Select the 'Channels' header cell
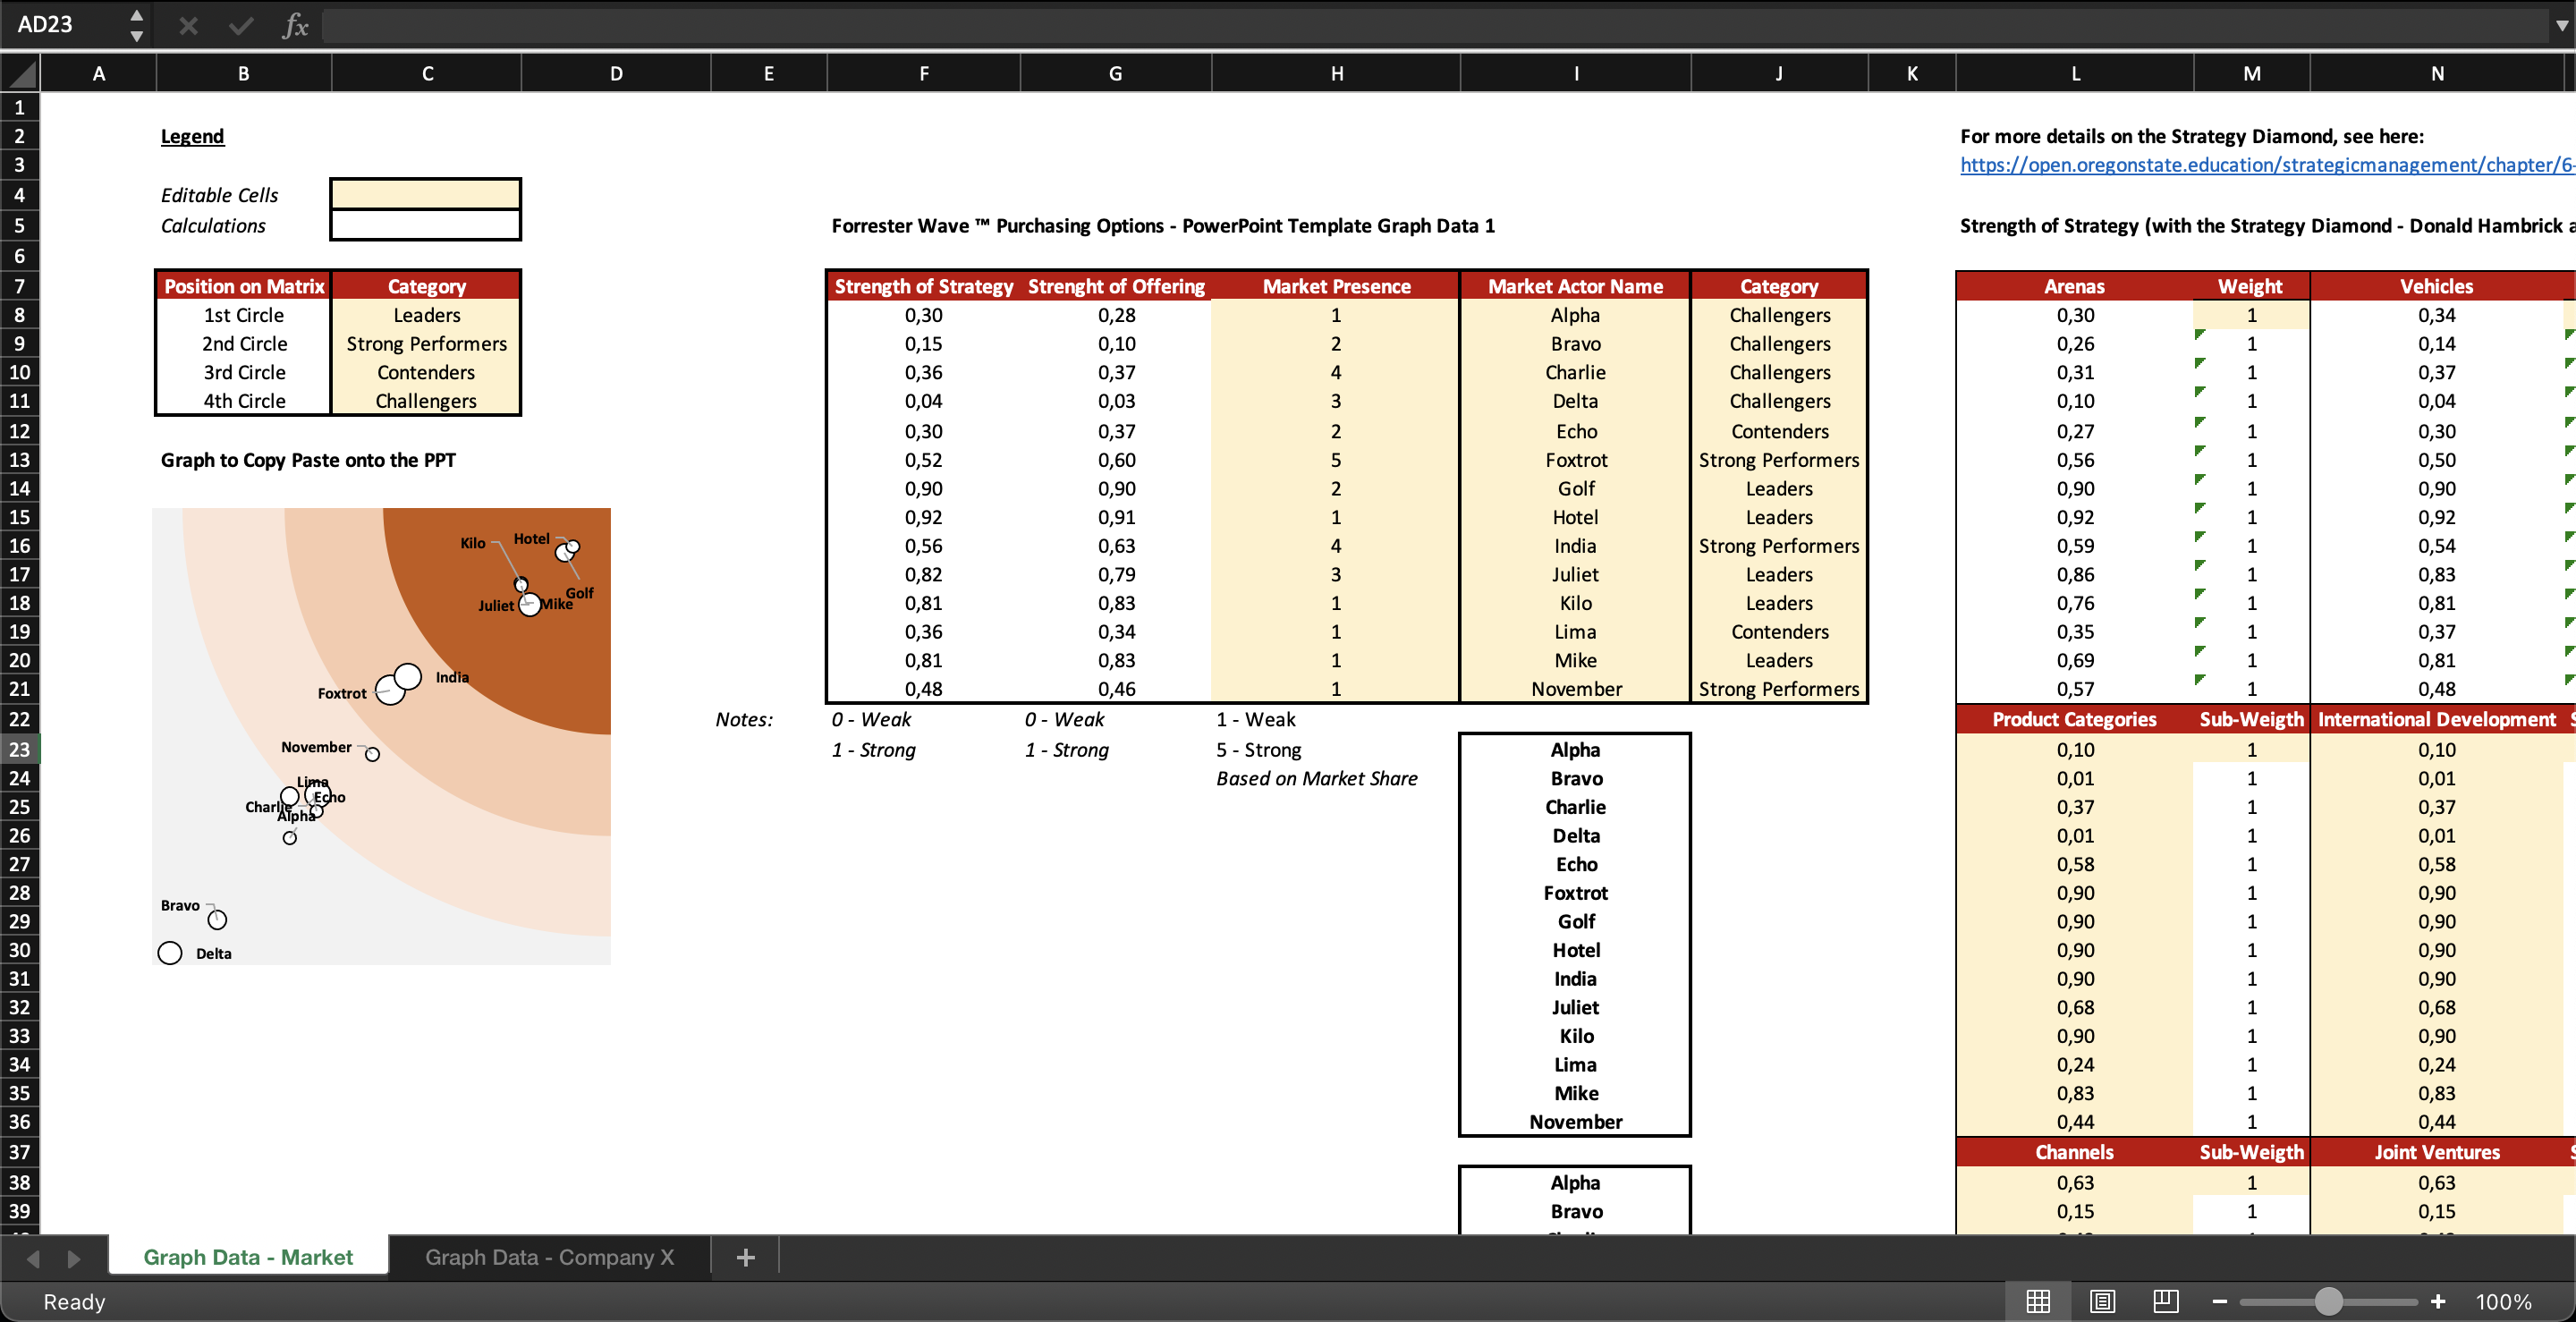 [2075, 1152]
